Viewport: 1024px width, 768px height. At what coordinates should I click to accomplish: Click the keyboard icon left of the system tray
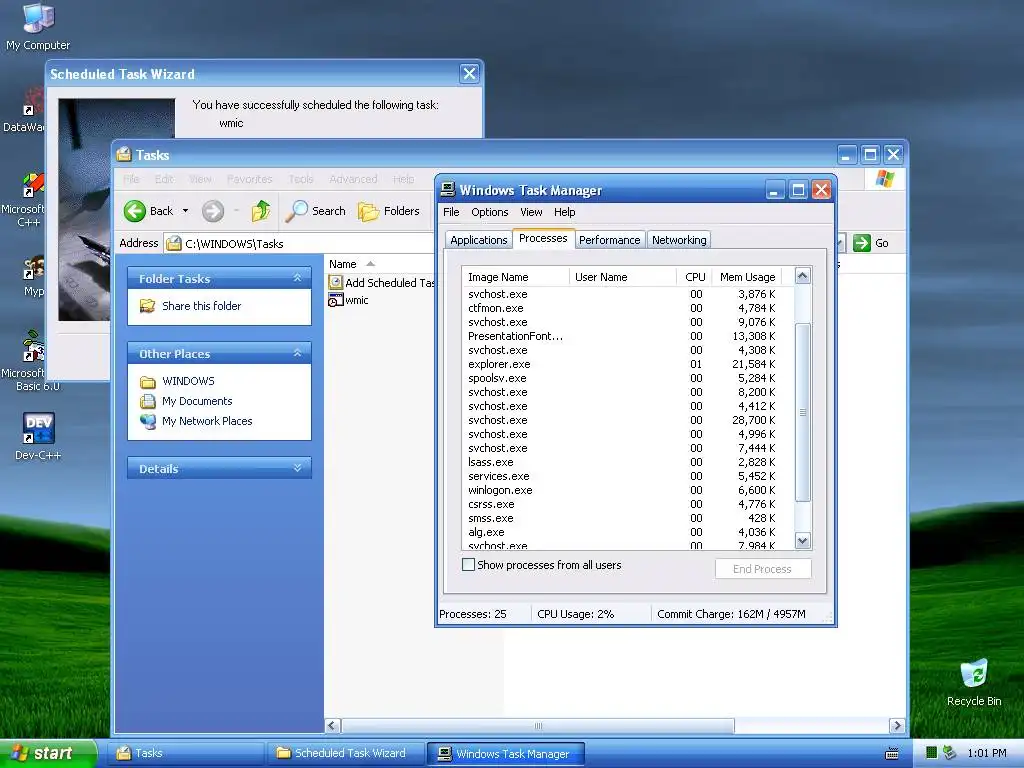(x=891, y=753)
